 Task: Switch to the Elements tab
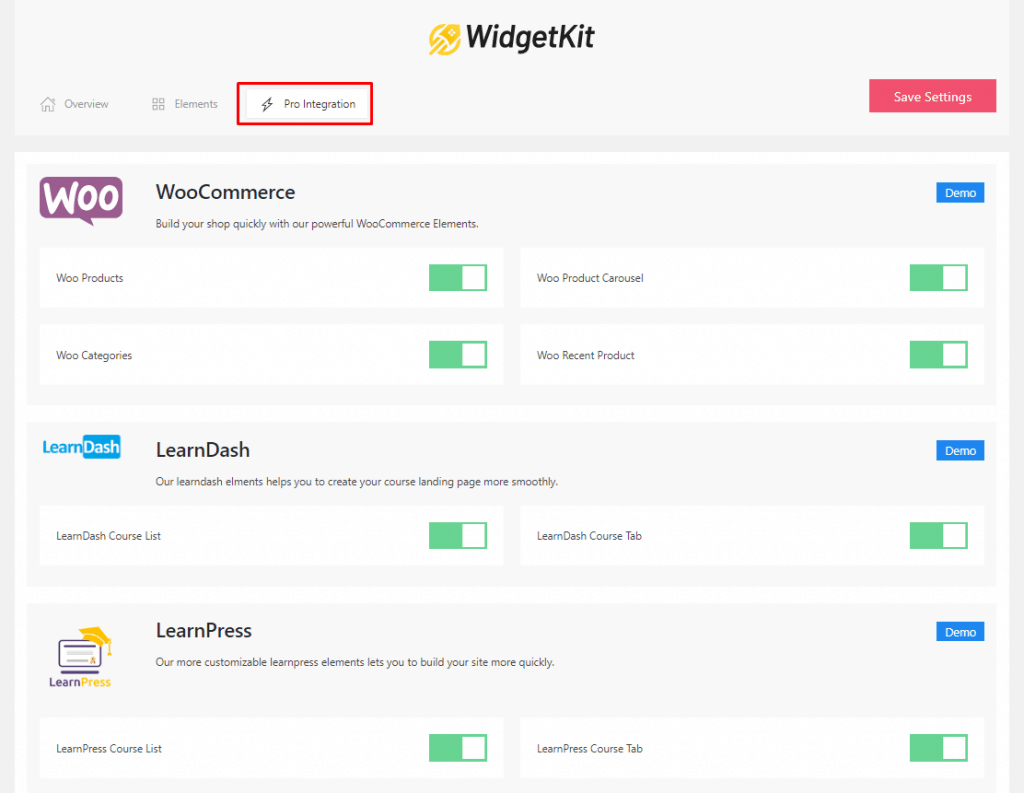click(185, 104)
